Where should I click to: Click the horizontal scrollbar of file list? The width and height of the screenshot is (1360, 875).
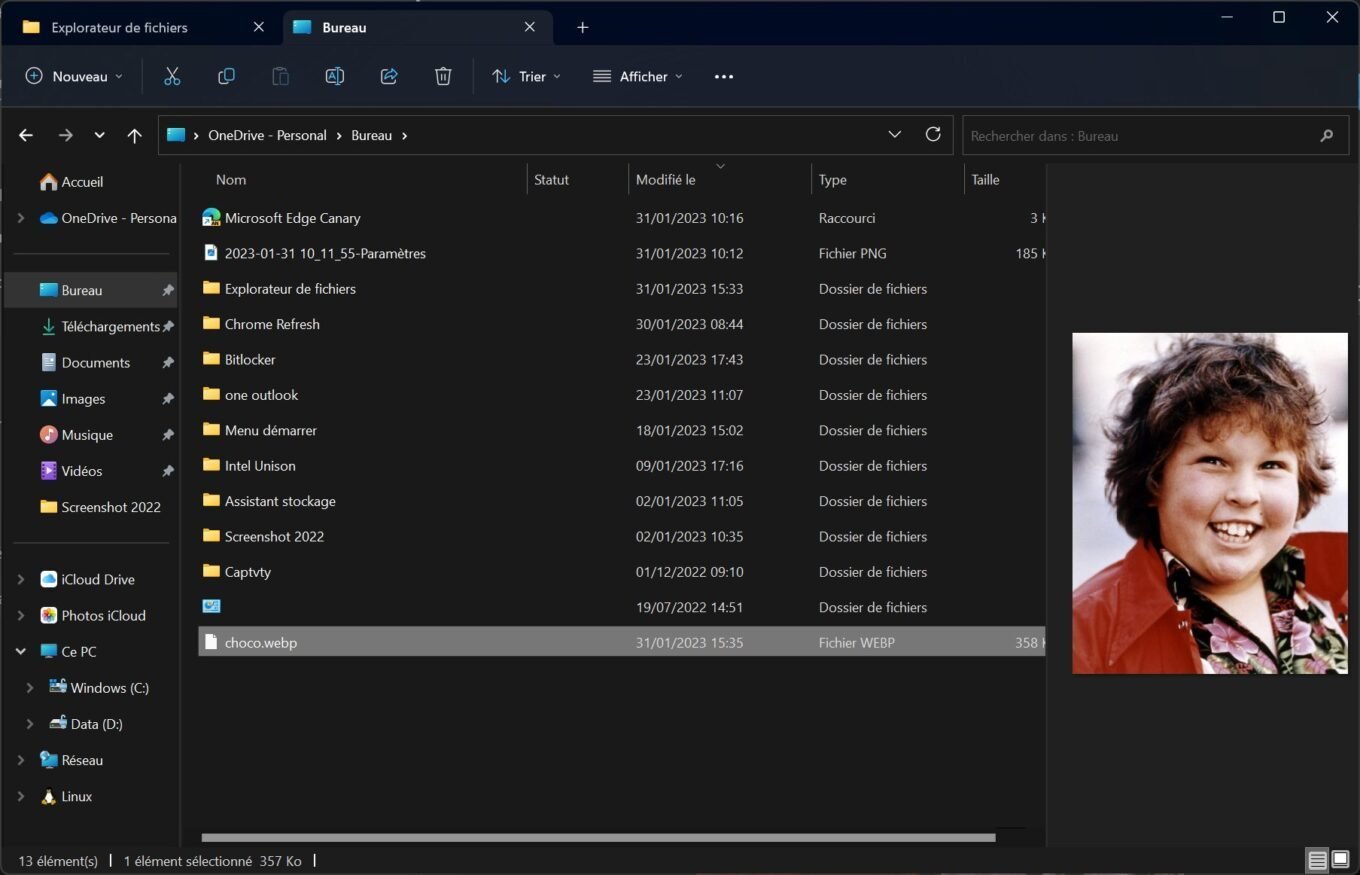598,838
